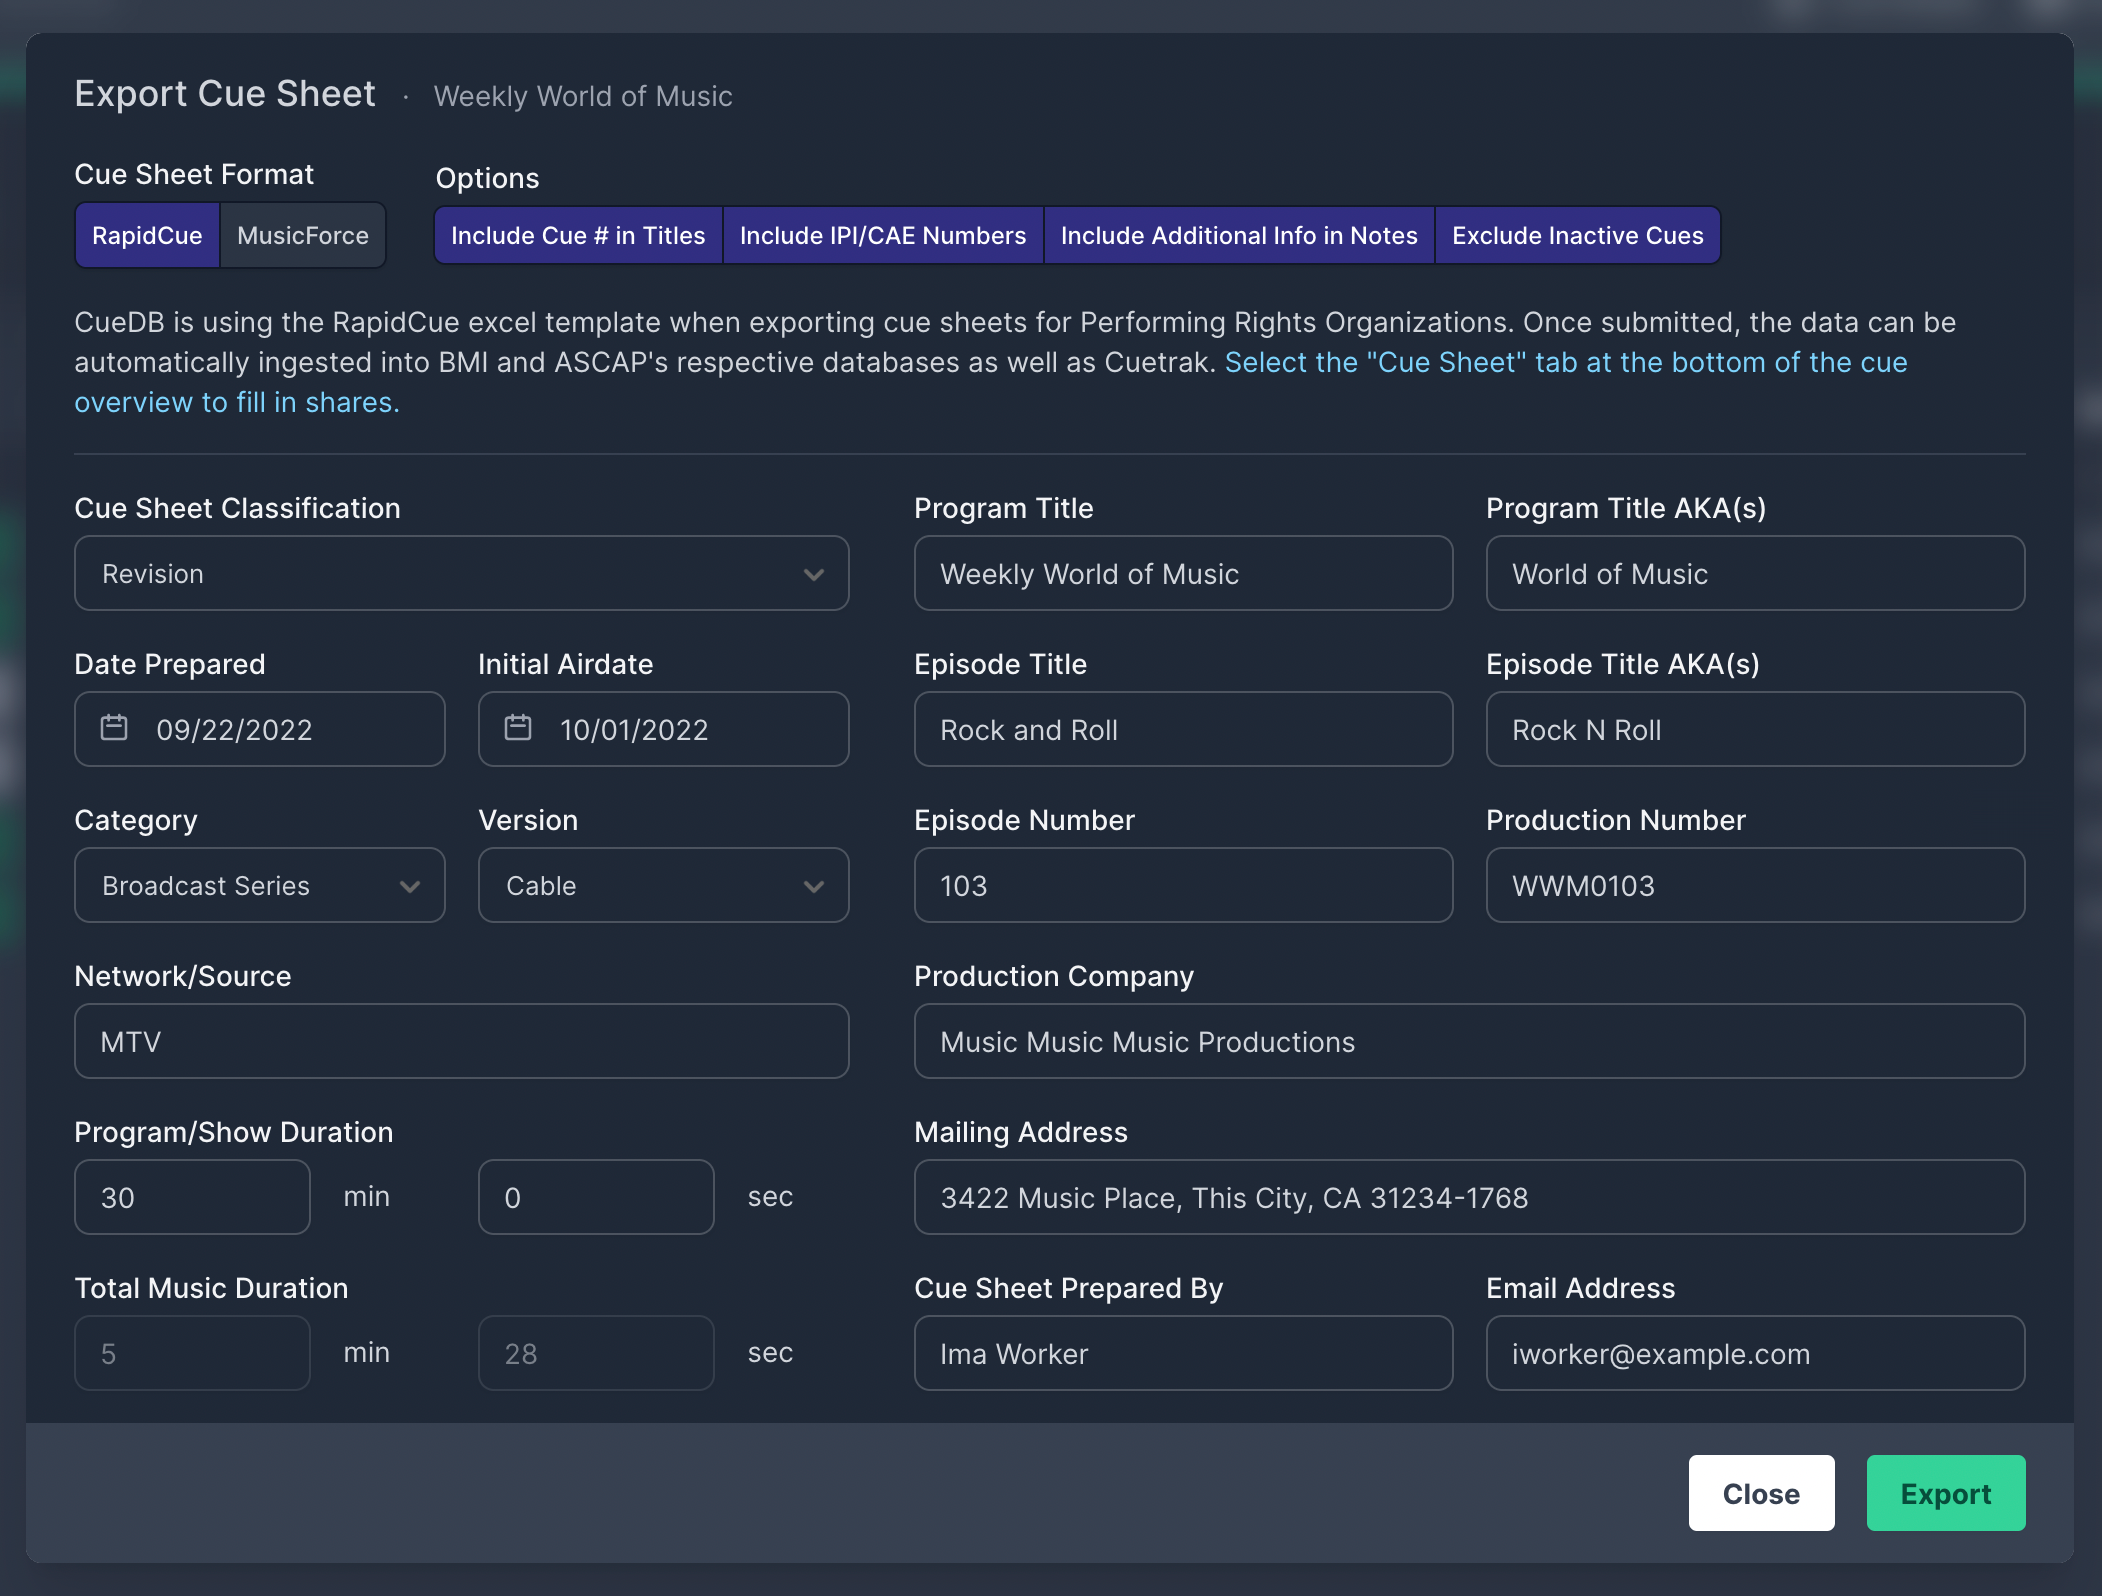Click the Total Music Duration seconds field

pyautogui.click(x=597, y=1354)
